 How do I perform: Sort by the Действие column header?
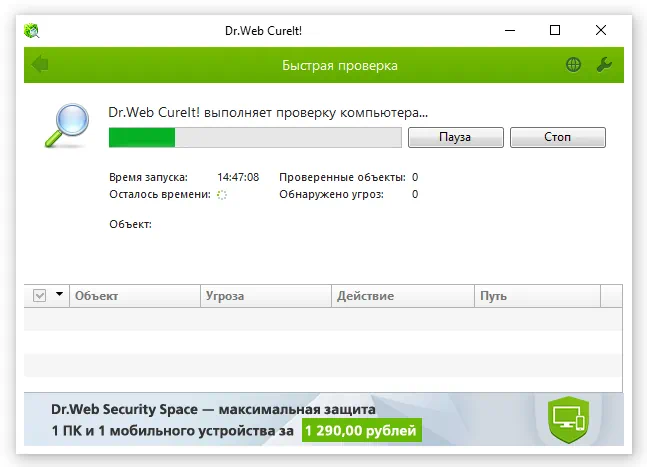point(403,296)
